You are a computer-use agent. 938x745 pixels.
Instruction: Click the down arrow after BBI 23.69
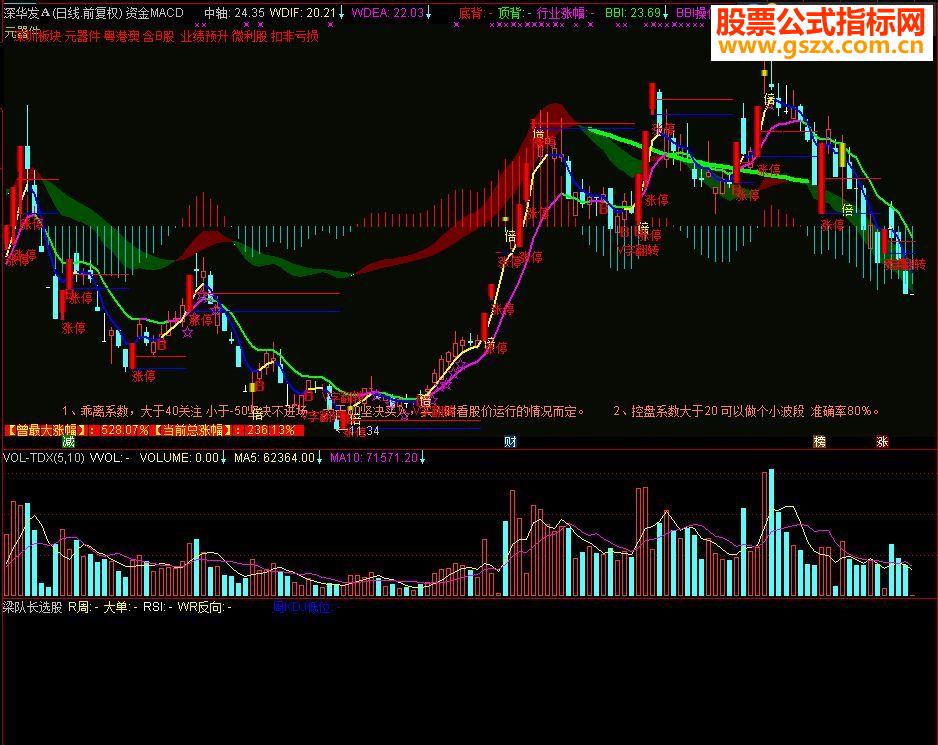[x=665, y=13]
